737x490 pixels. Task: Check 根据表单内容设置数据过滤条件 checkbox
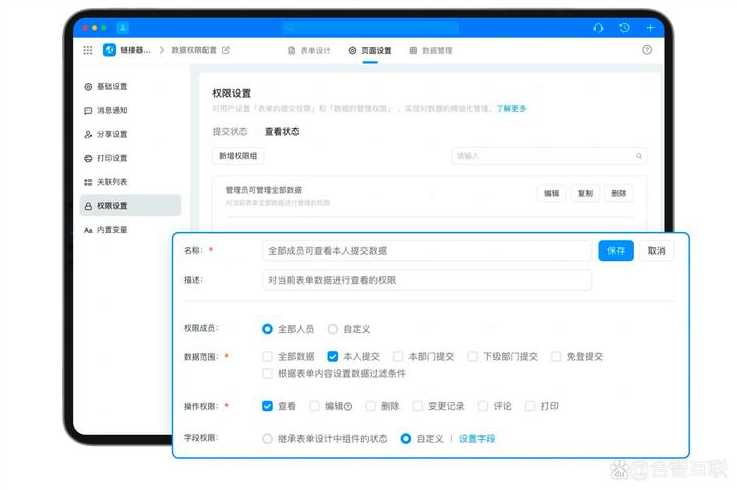pyautogui.click(x=267, y=374)
